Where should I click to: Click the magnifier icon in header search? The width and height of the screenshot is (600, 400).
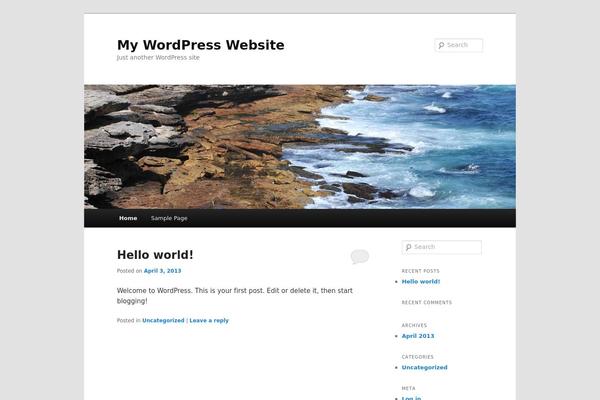(441, 45)
